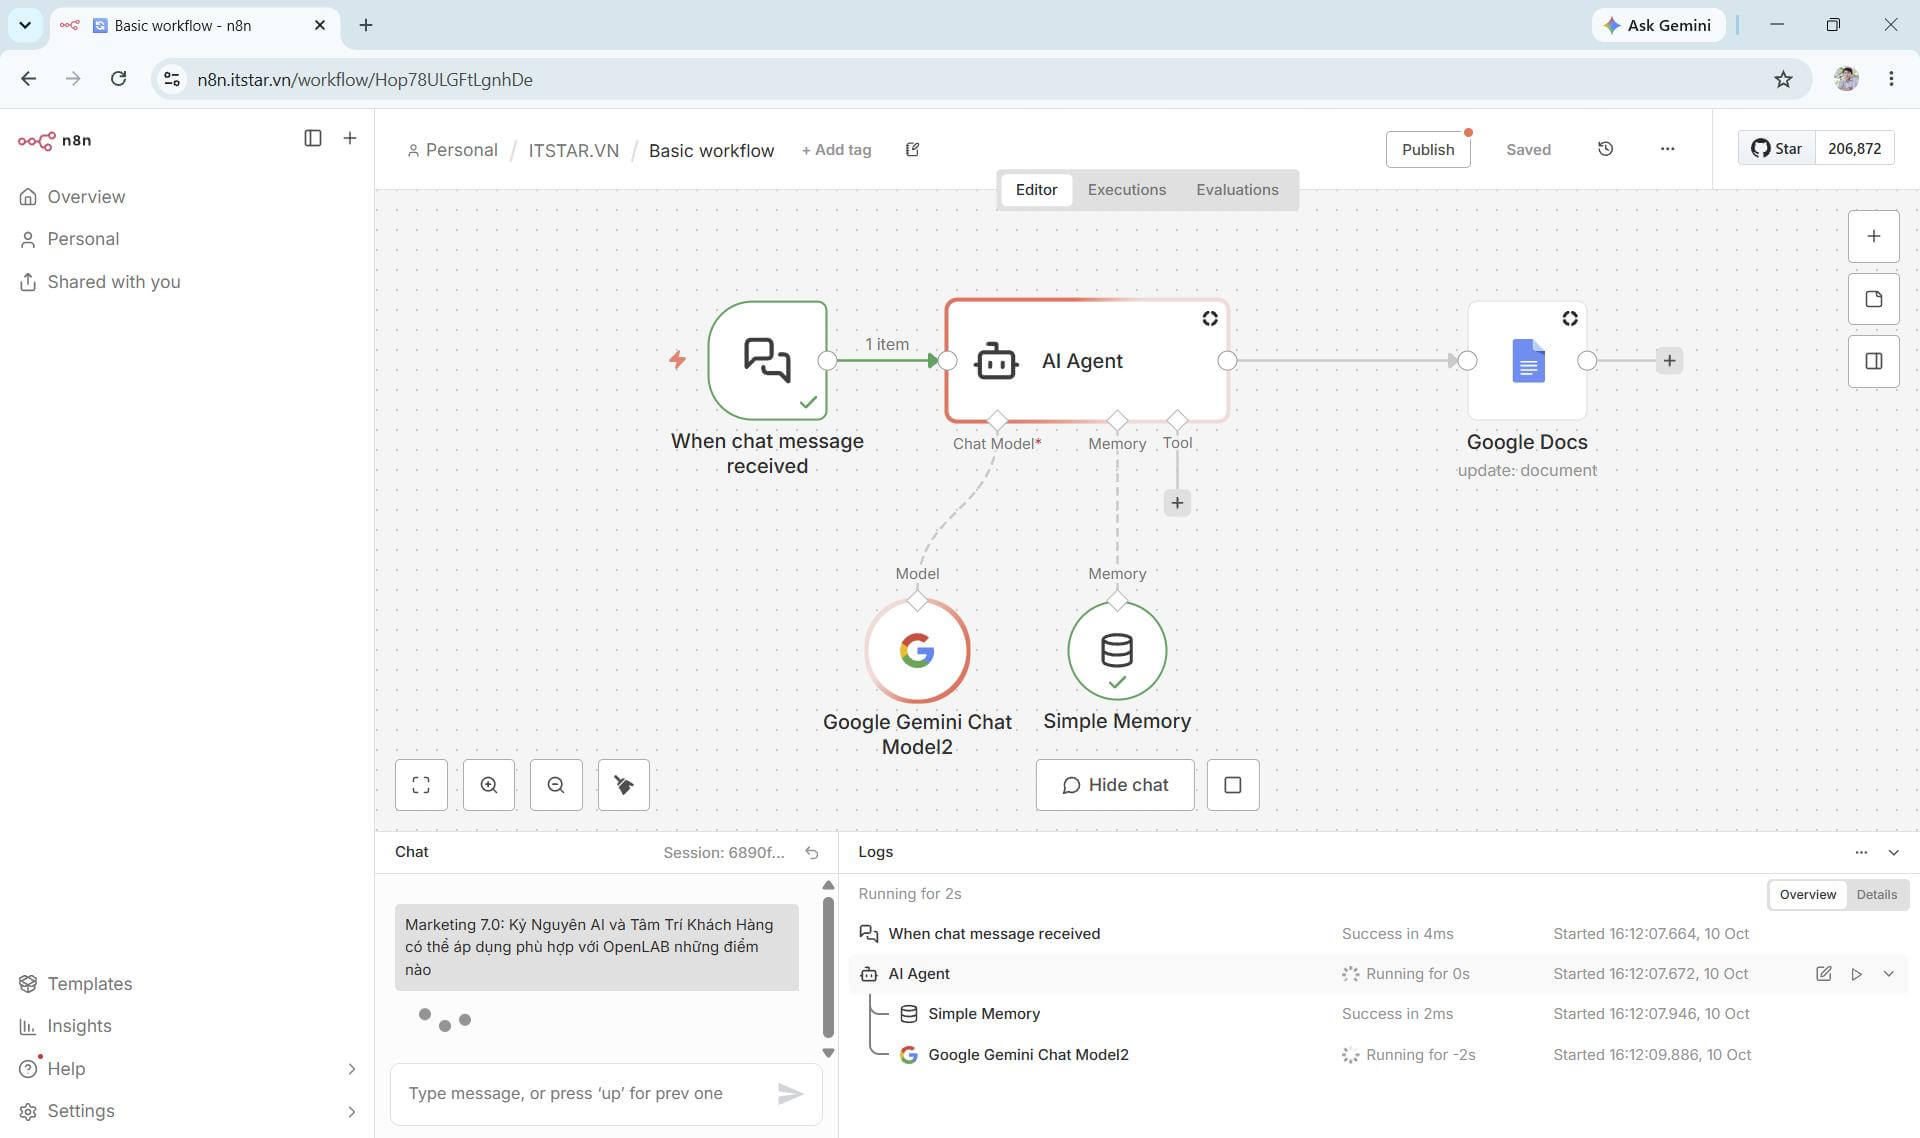Select Simple Memory log row

(x=1378, y=1014)
